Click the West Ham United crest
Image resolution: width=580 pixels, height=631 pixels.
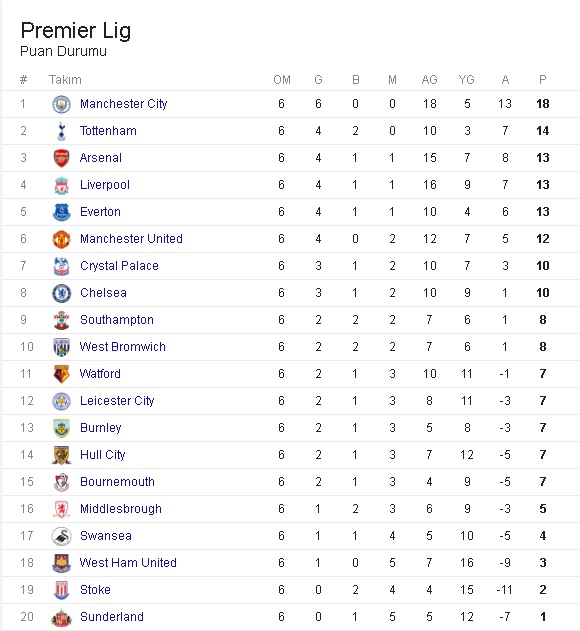(62, 563)
